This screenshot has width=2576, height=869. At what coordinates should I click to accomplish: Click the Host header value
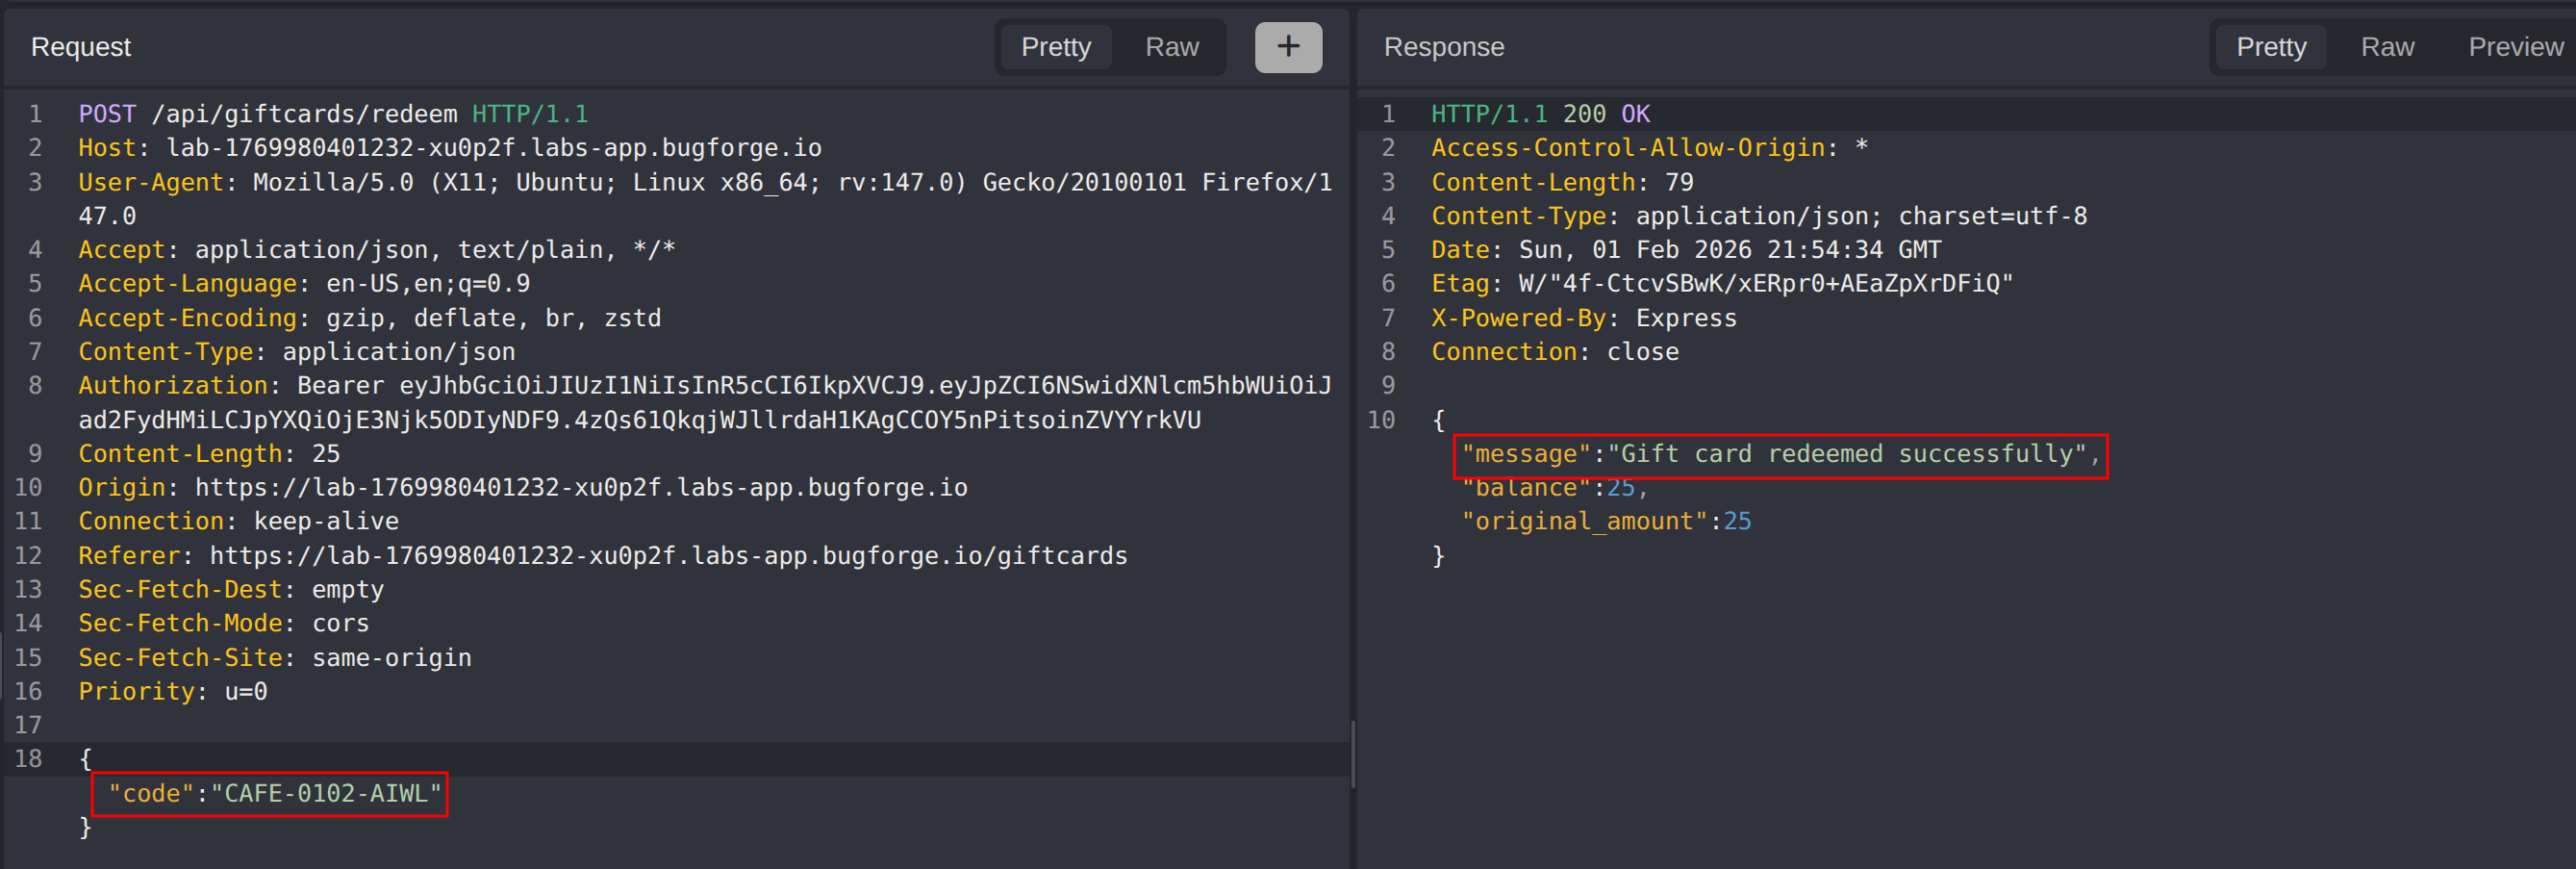[x=493, y=148]
